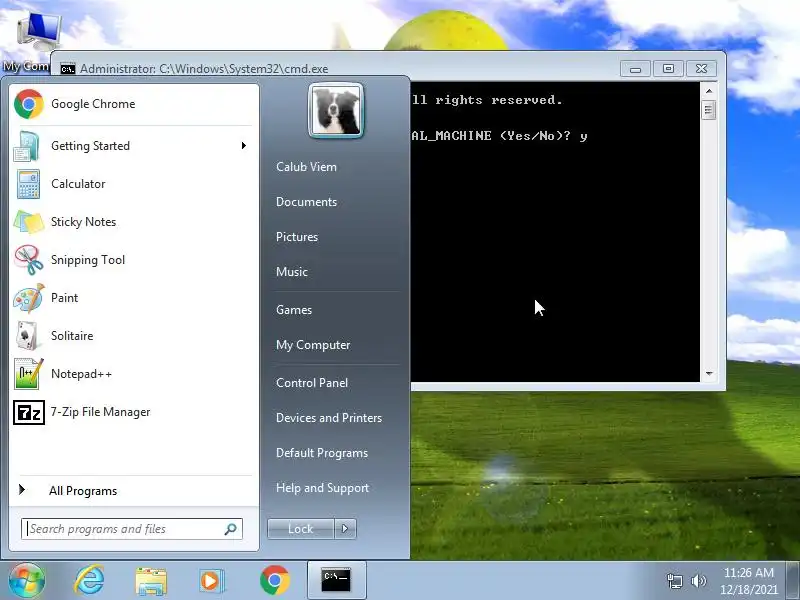The width and height of the screenshot is (800, 600).
Task: Open Chrome from the taskbar
Action: click(274, 580)
